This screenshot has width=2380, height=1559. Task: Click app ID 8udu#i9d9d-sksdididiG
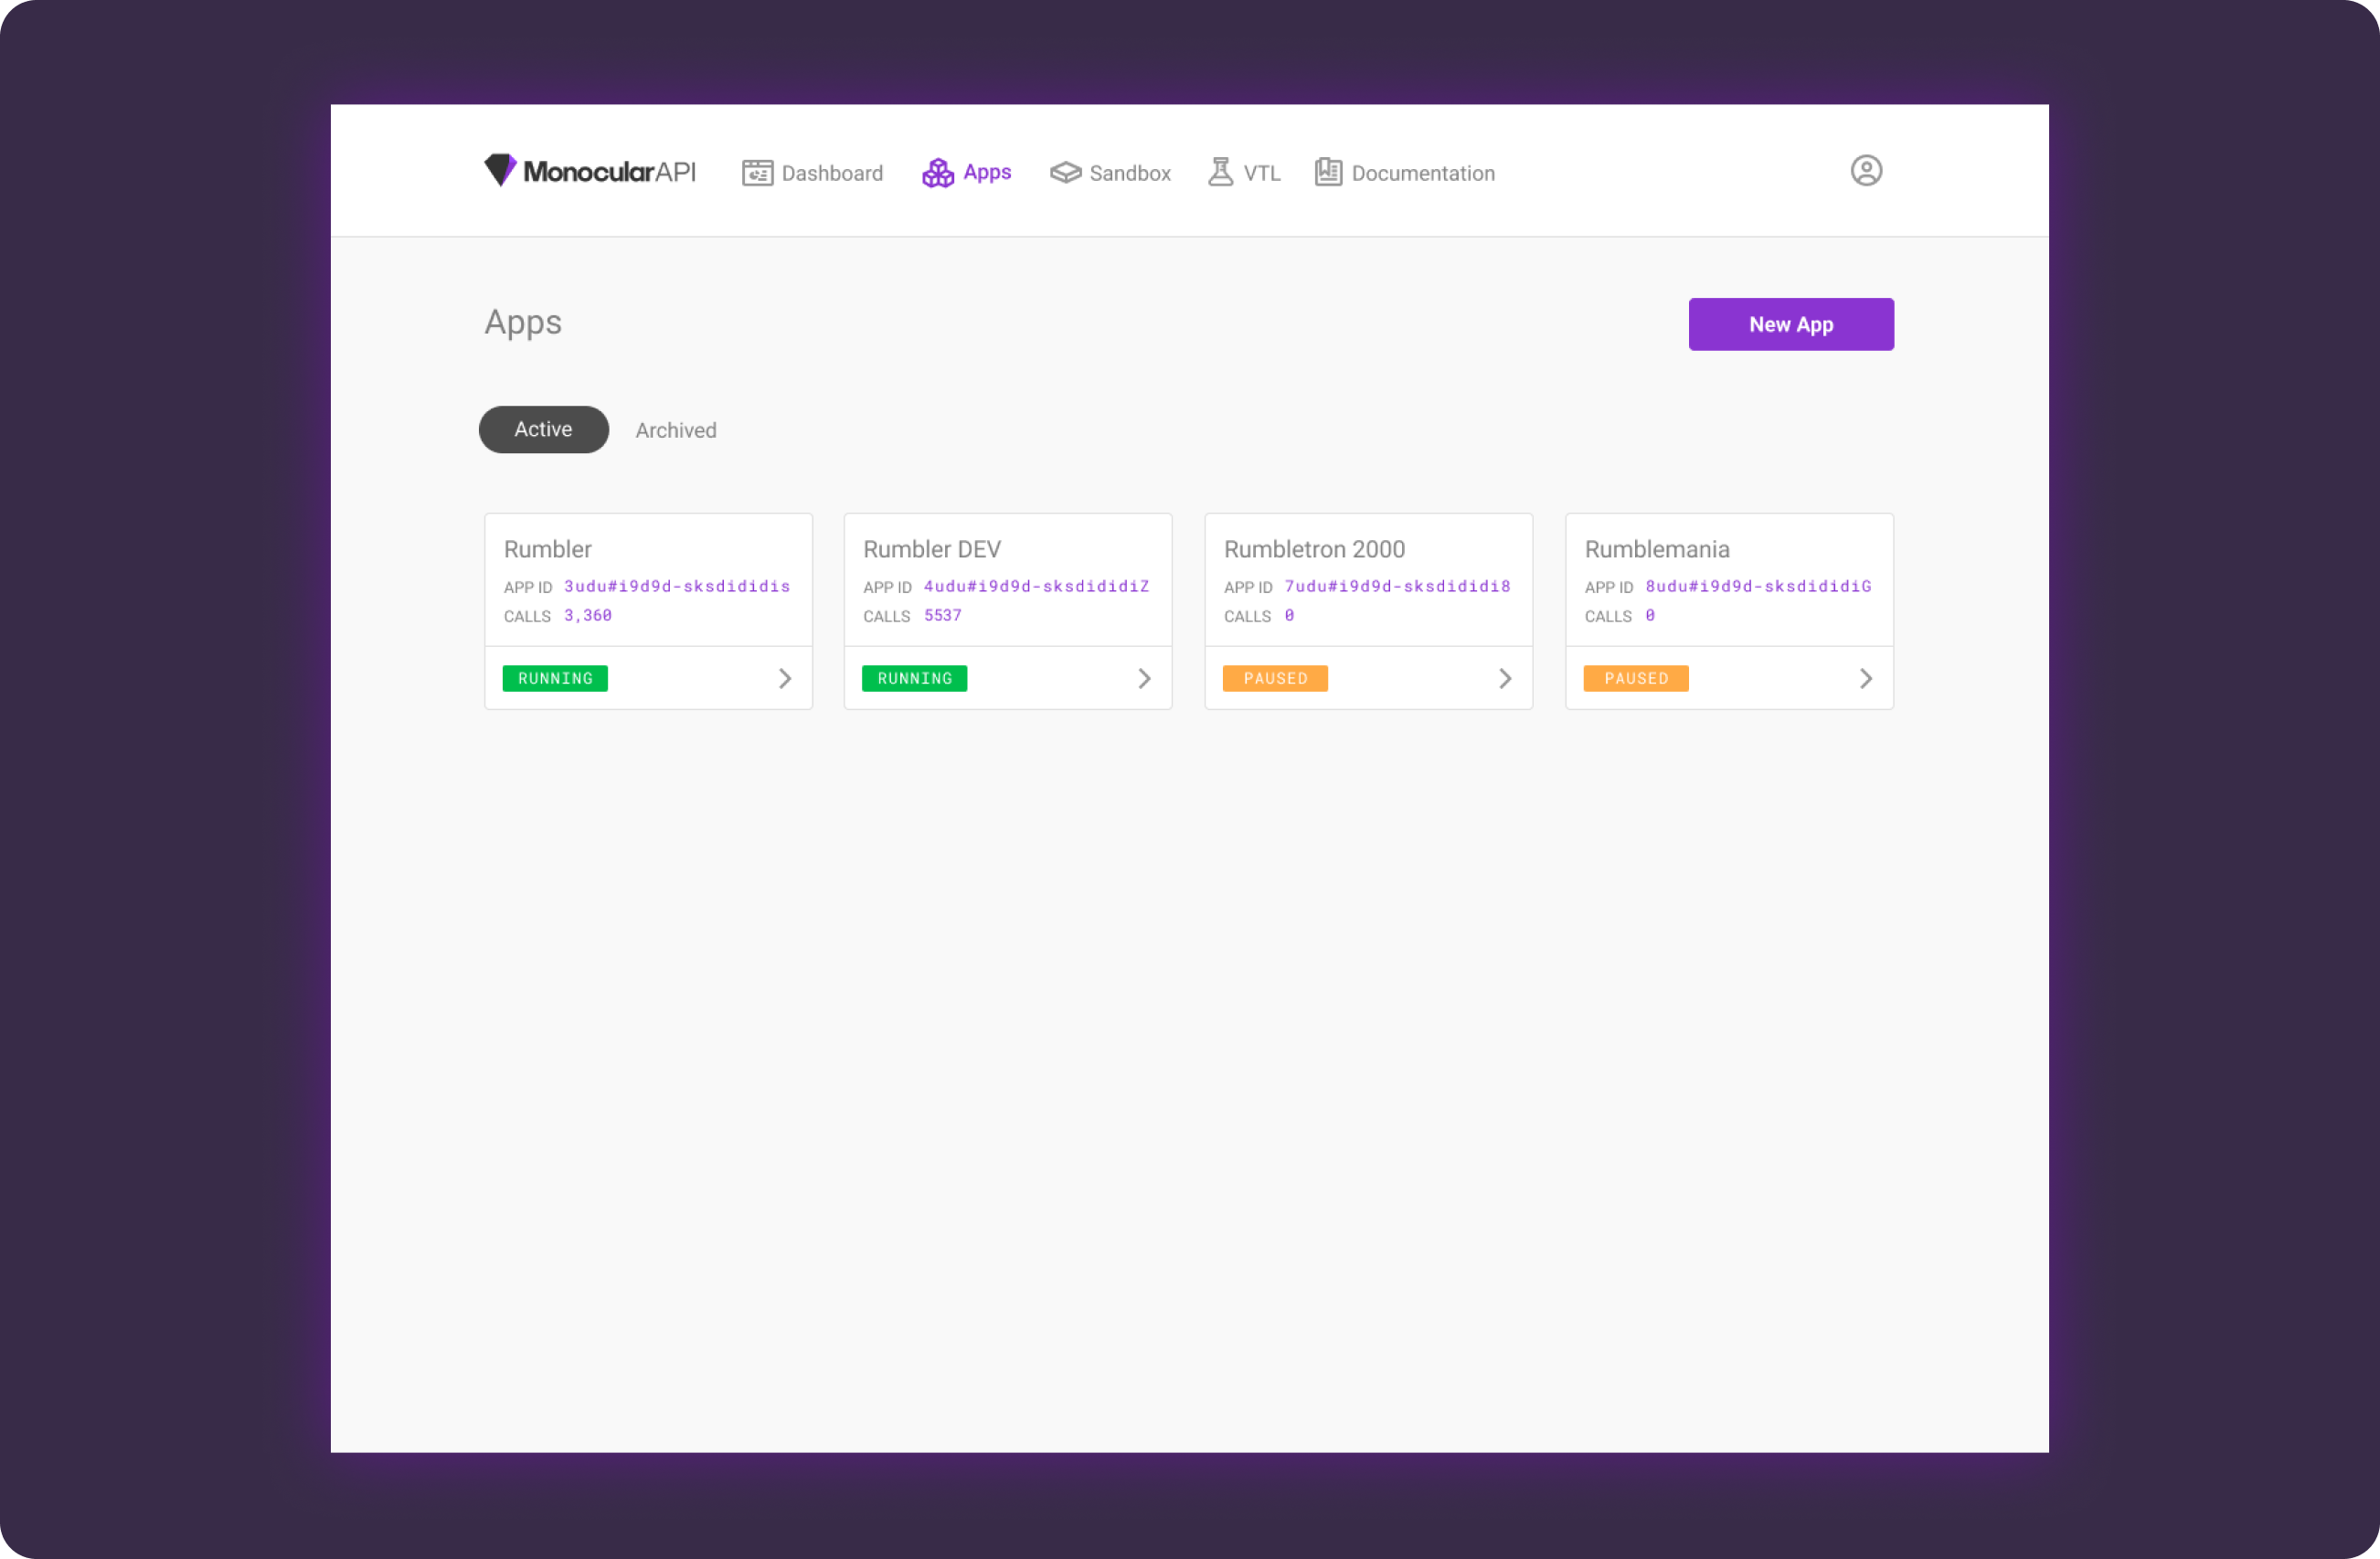[1759, 586]
